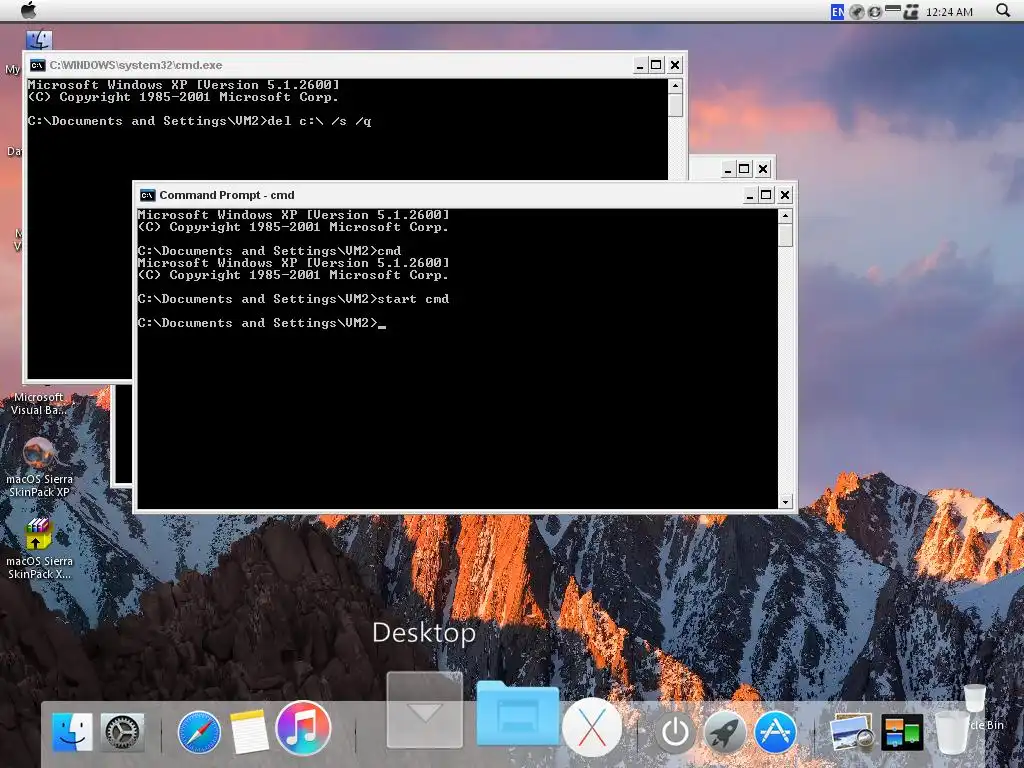Minimize the system32\cmd.exe window

[640, 65]
